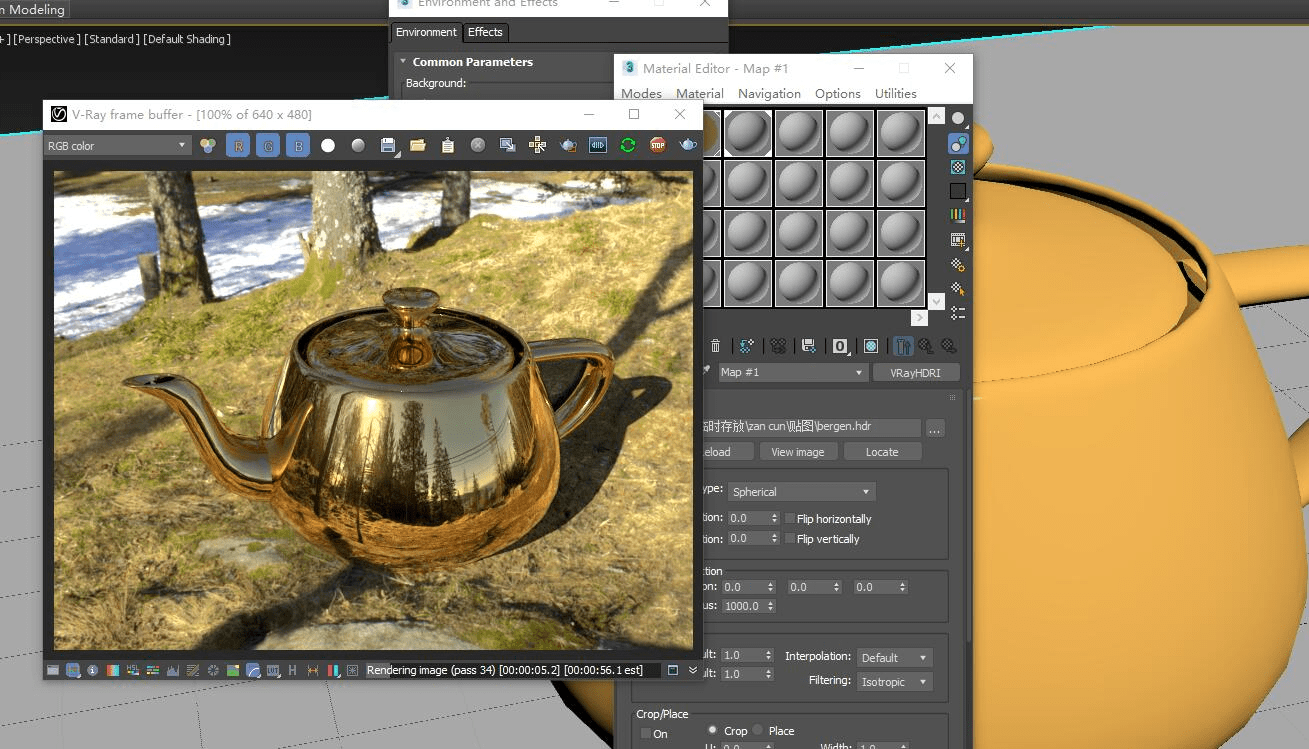Enable monochromatic mode (grey sphere icon)
This screenshot has height=749, width=1309.
click(x=358, y=145)
